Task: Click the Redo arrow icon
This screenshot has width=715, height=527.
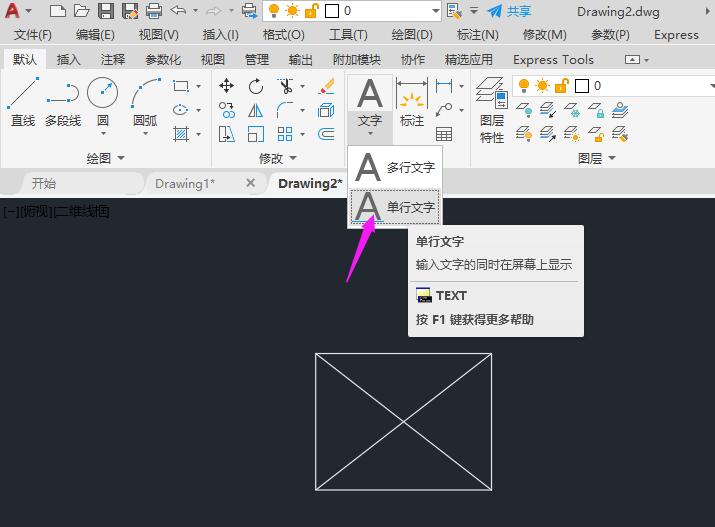Action: [x=214, y=10]
